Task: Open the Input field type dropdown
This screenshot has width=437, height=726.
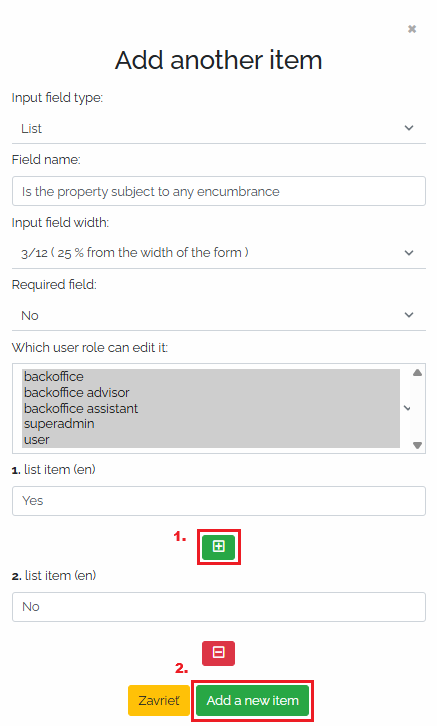Action: click(x=218, y=128)
